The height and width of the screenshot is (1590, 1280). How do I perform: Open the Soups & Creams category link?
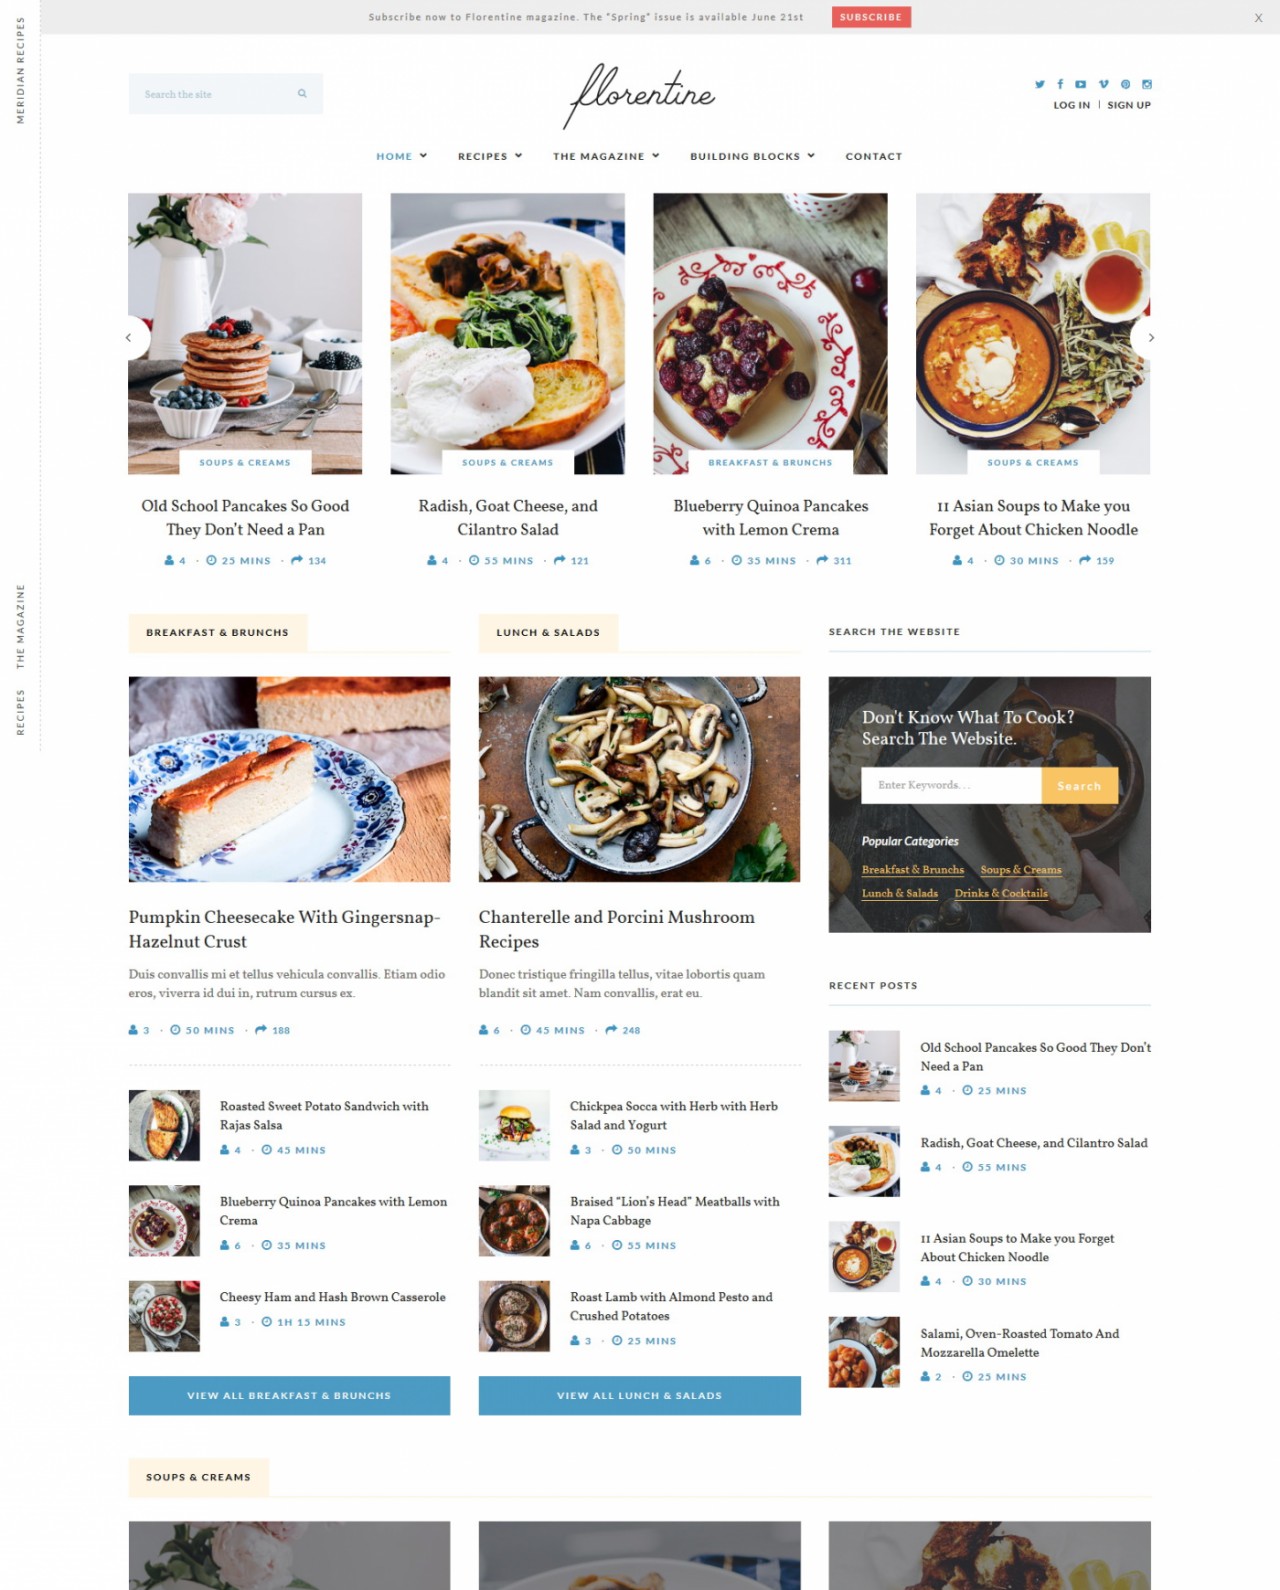pos(1021,870)
